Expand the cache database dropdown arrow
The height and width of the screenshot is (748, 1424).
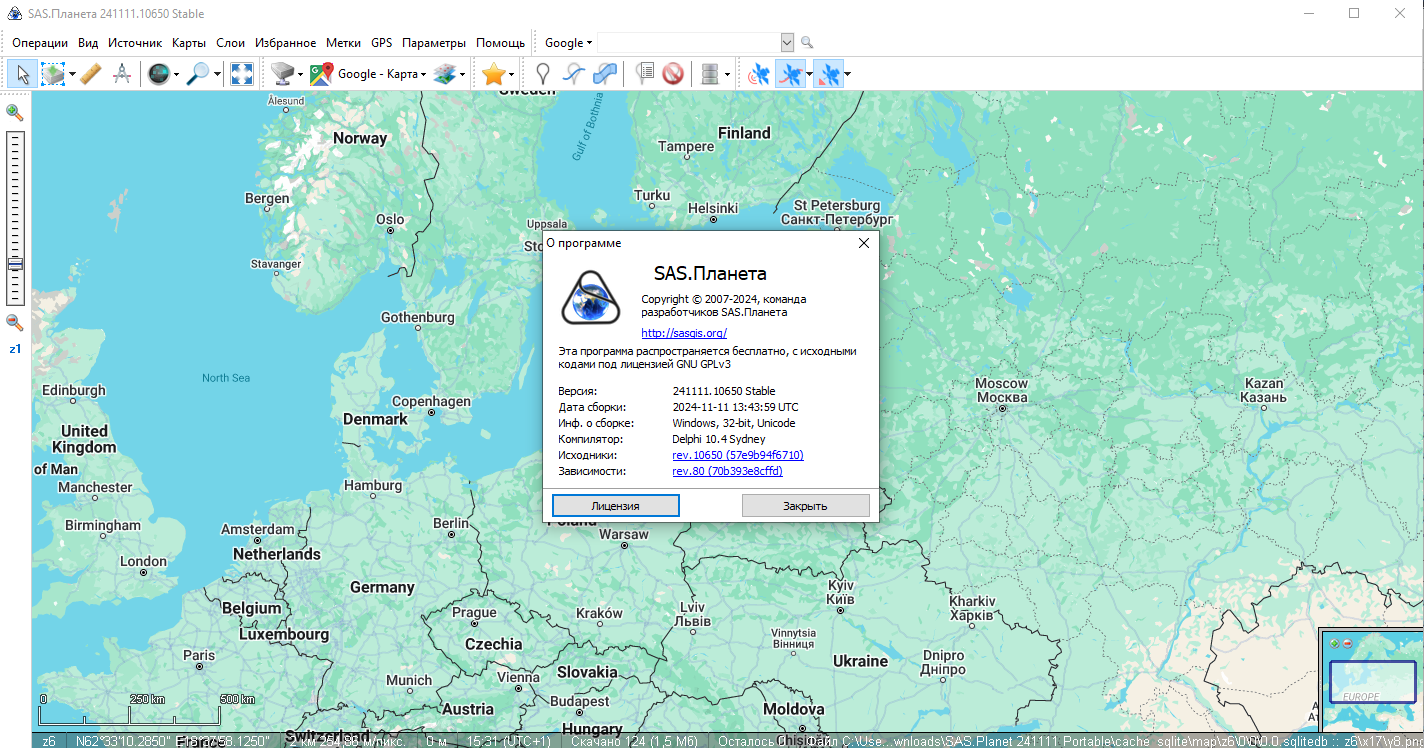727,73
